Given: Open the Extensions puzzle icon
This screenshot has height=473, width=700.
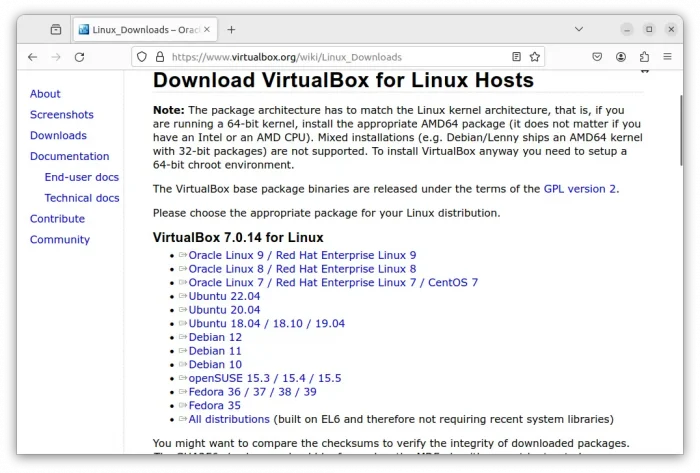Looking at the screenshot, I should pos(645,57).
